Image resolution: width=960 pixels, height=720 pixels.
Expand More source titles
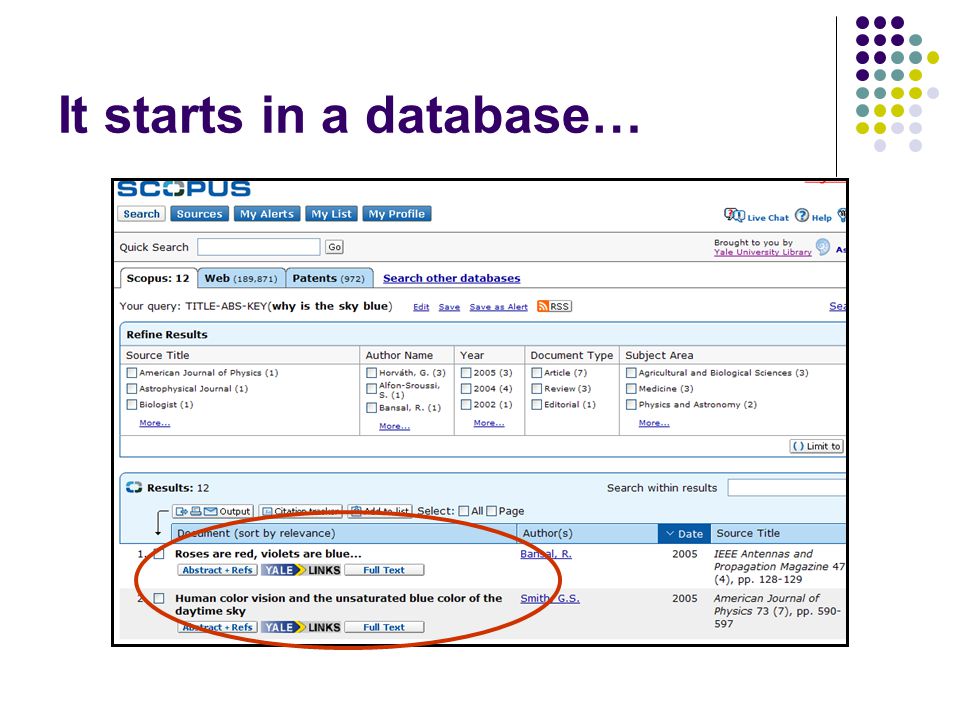tap(154, 422)
